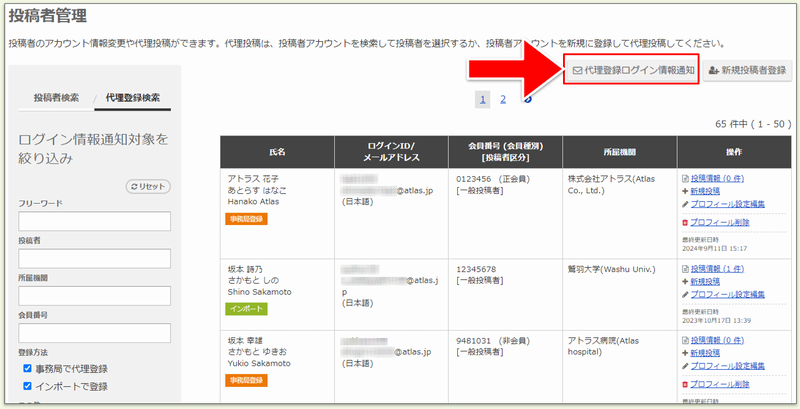The image size is (800, 409).
Task: Click envelope icon in 代理登録ログイン情報通知 button
Action: coord(578,70)
